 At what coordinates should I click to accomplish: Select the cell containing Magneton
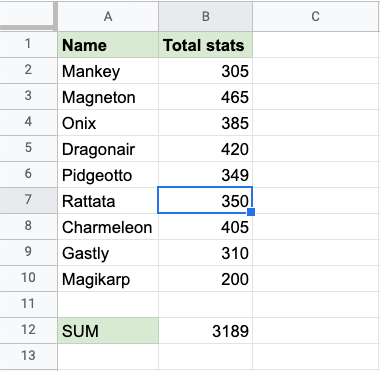108,97
